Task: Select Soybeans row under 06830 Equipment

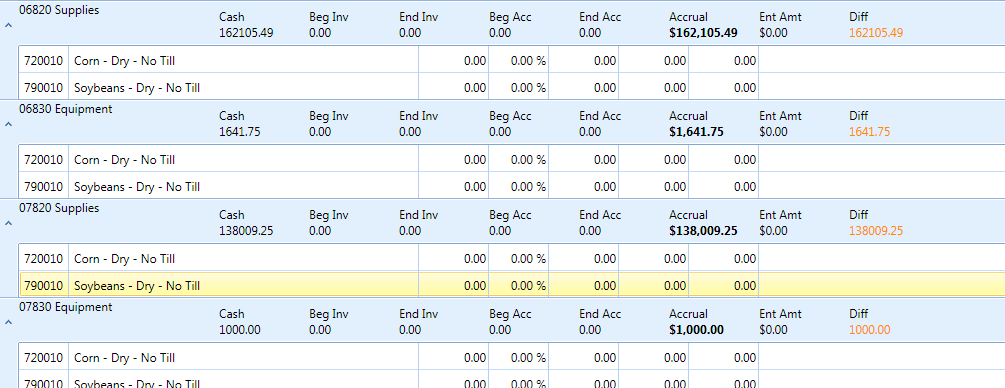Action: [x=513, y=187]
